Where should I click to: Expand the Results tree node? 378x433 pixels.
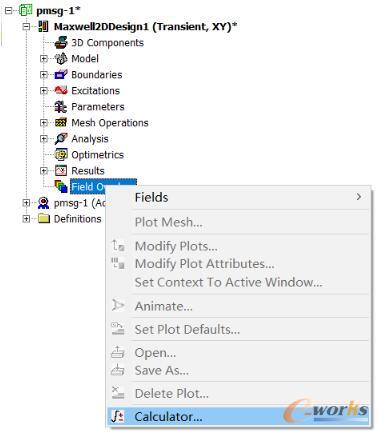click(44, 171)
